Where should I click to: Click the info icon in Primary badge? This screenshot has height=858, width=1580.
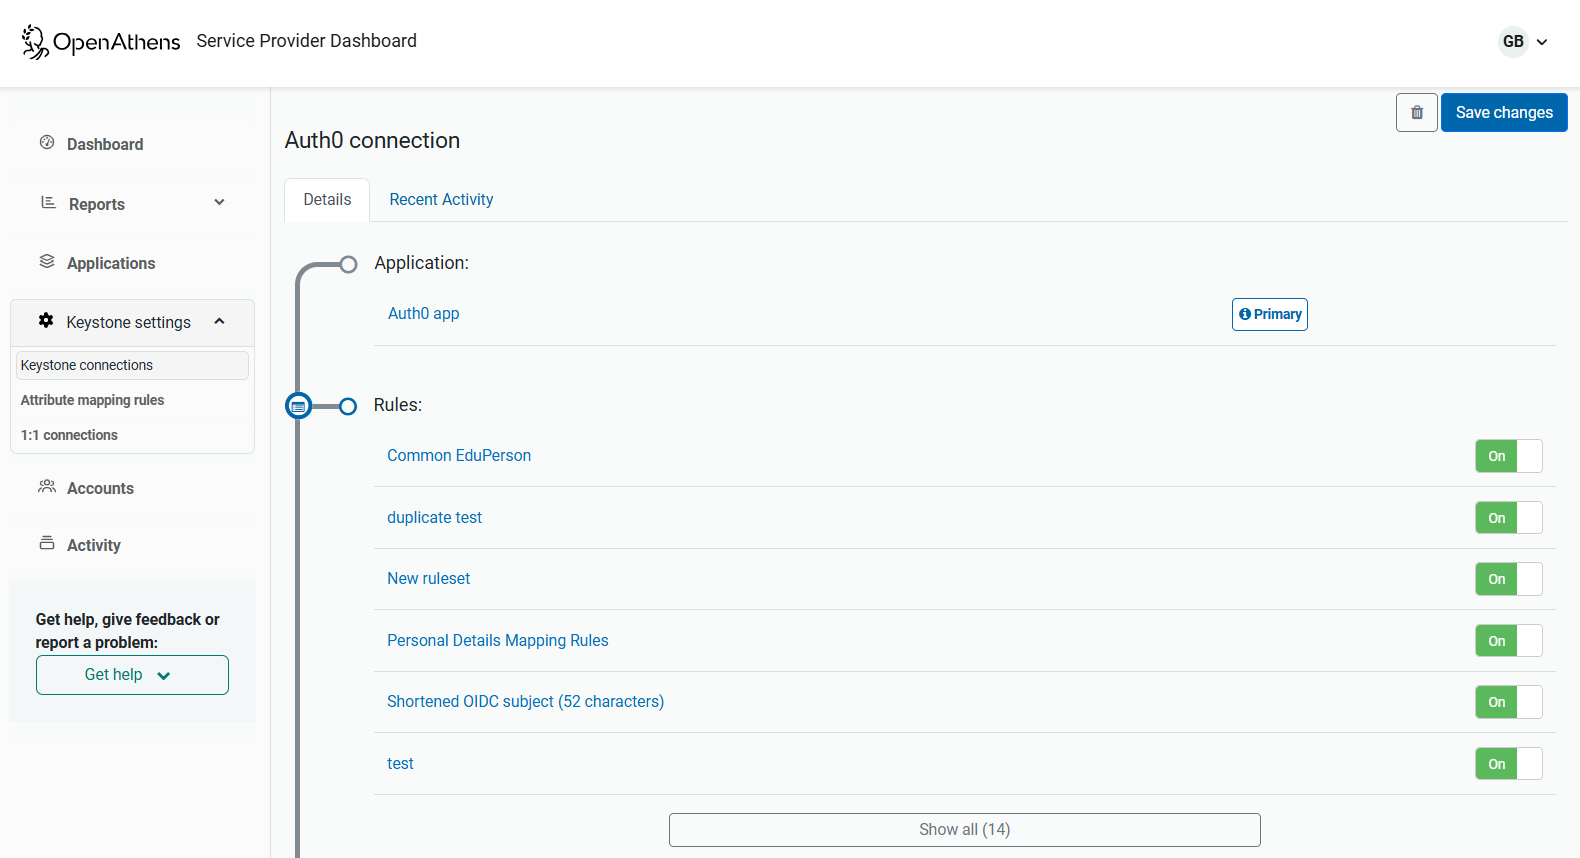[x=1245, y=314]
